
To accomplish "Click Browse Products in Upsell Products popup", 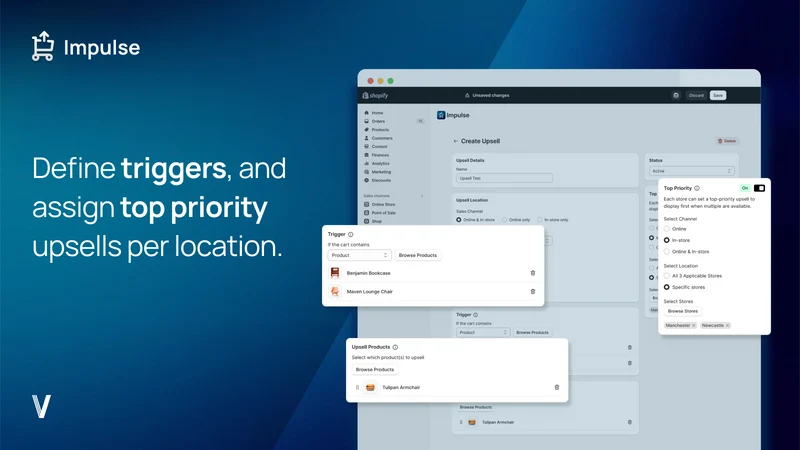I will pos(374,369).
